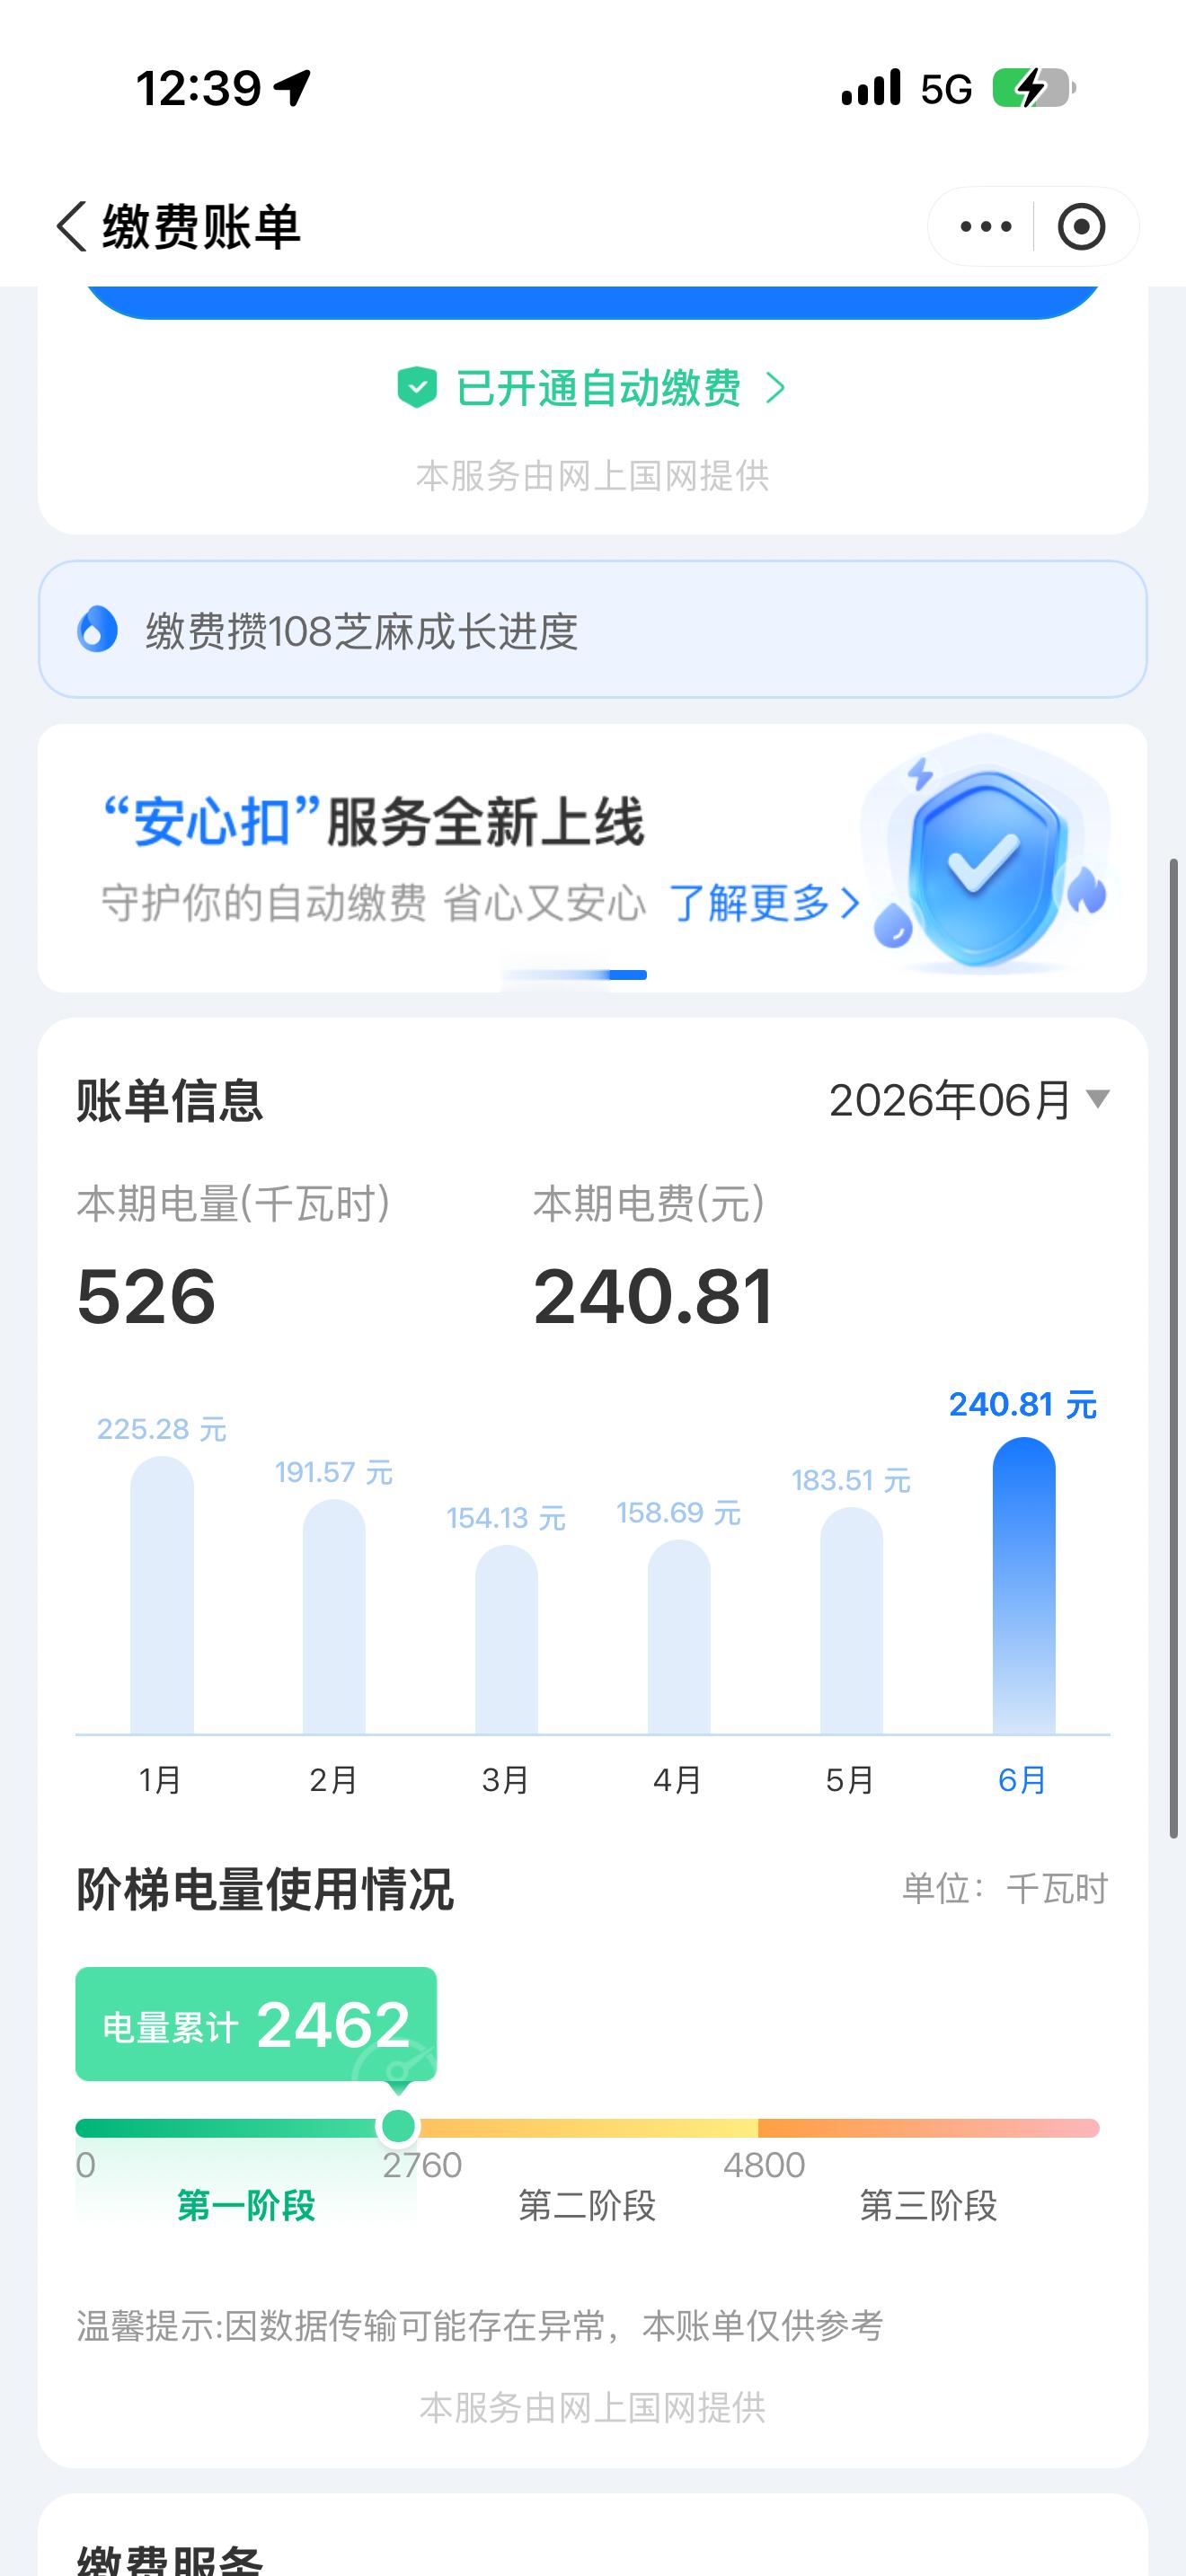
Task: Tap the blue 6月 axis label
Action: (1022, 1780)
